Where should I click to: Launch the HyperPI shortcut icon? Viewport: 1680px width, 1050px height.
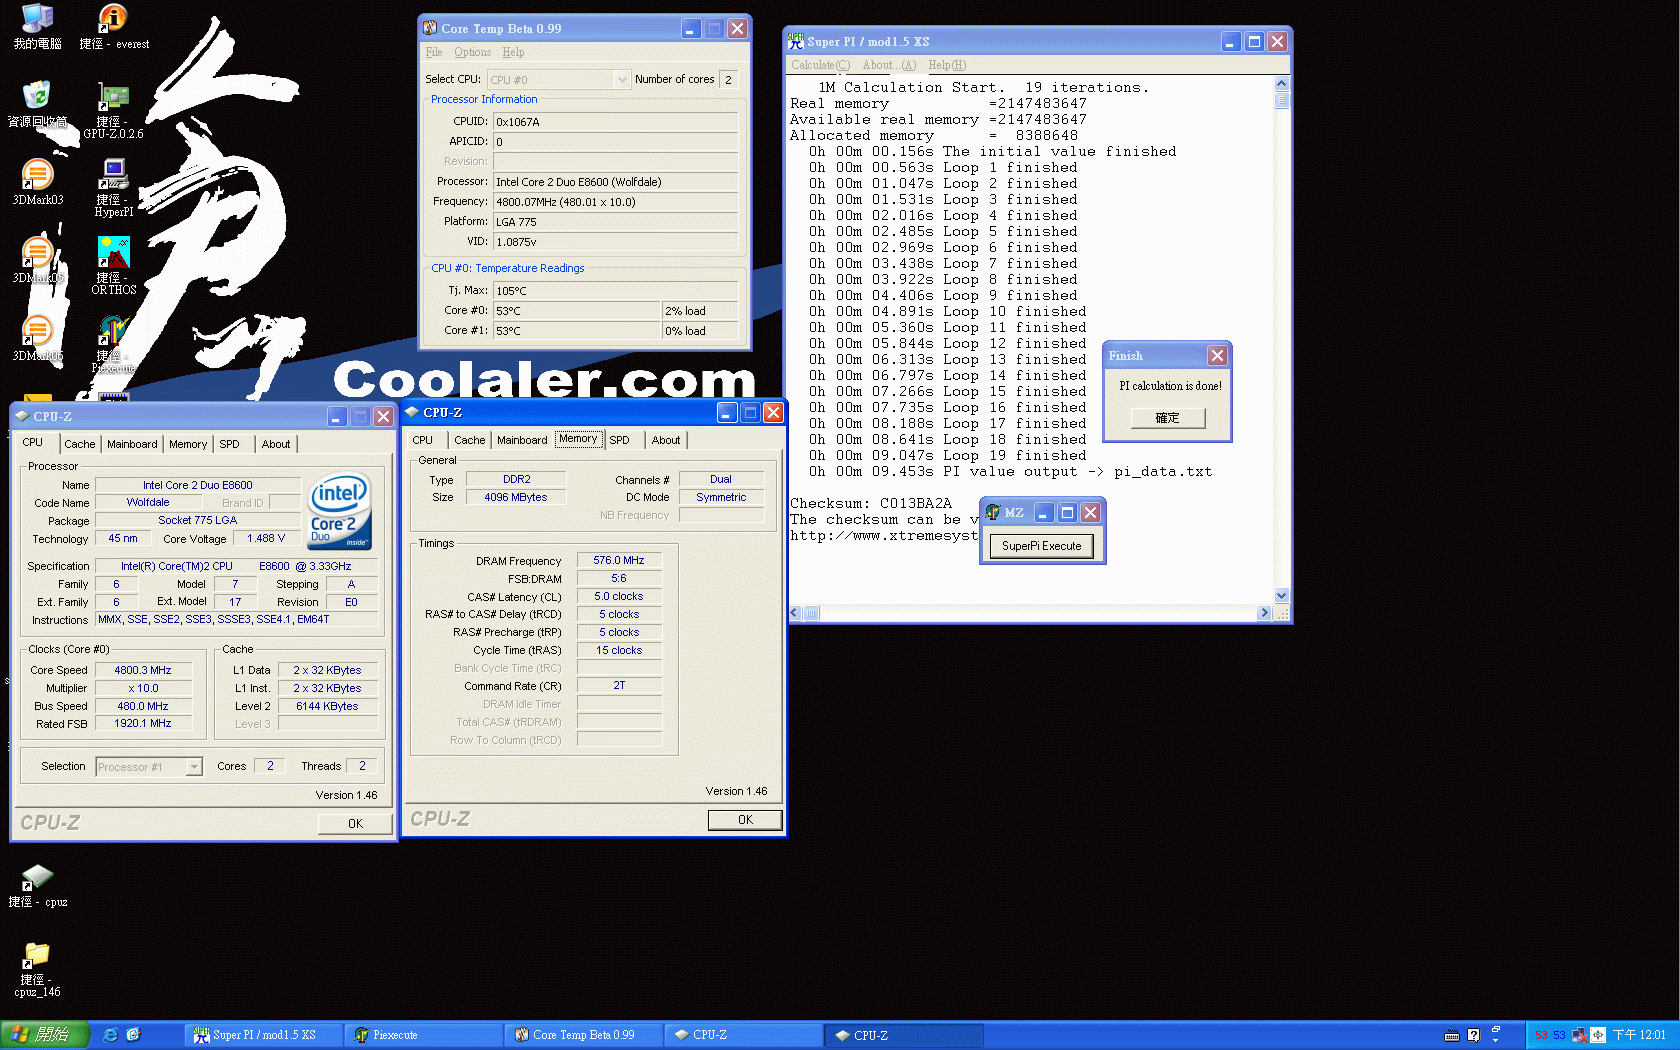[113, 188]
